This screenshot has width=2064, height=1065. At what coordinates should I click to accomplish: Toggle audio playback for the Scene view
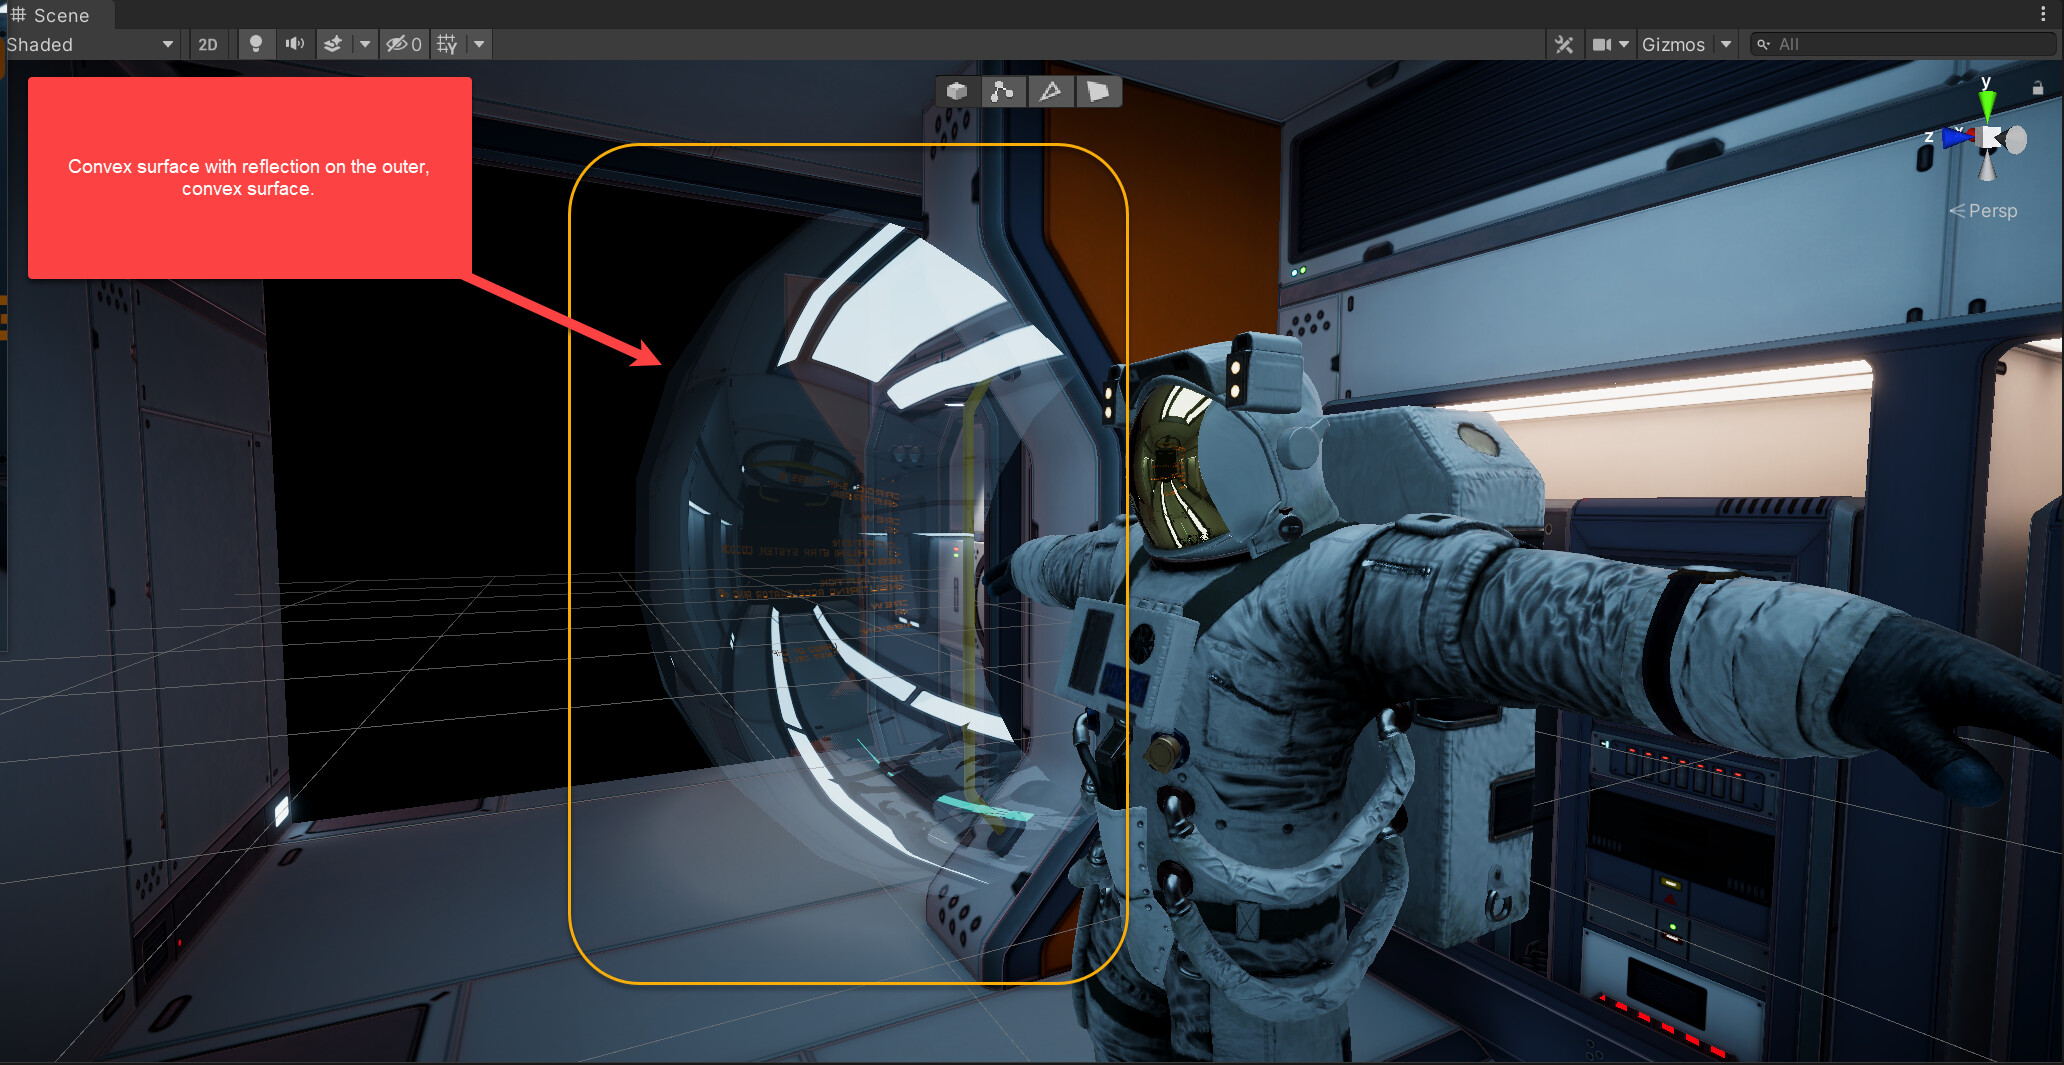[x=295, y=44]
